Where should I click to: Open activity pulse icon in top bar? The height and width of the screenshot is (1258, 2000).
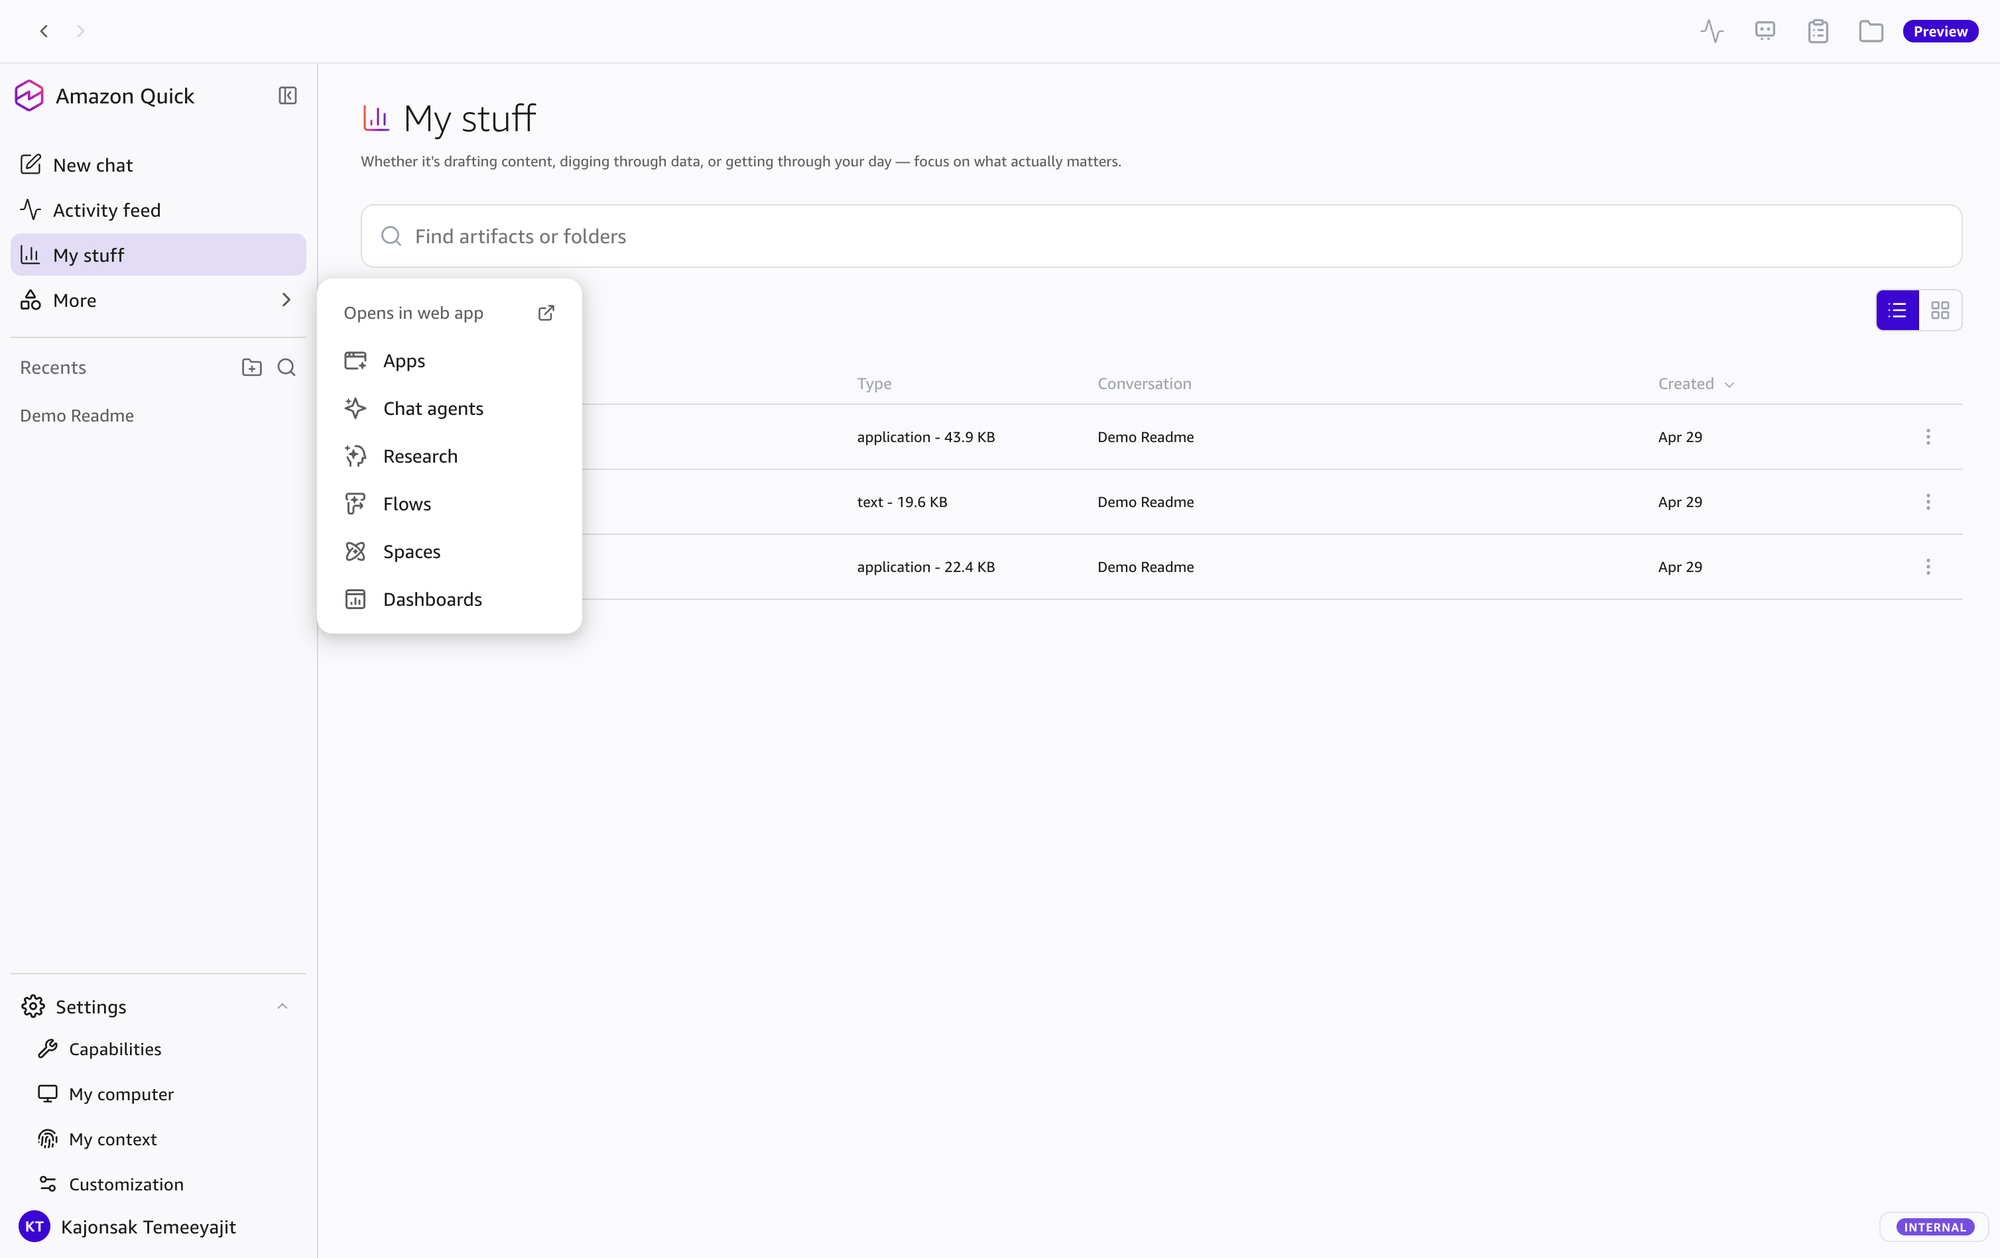pos(1712,31)
